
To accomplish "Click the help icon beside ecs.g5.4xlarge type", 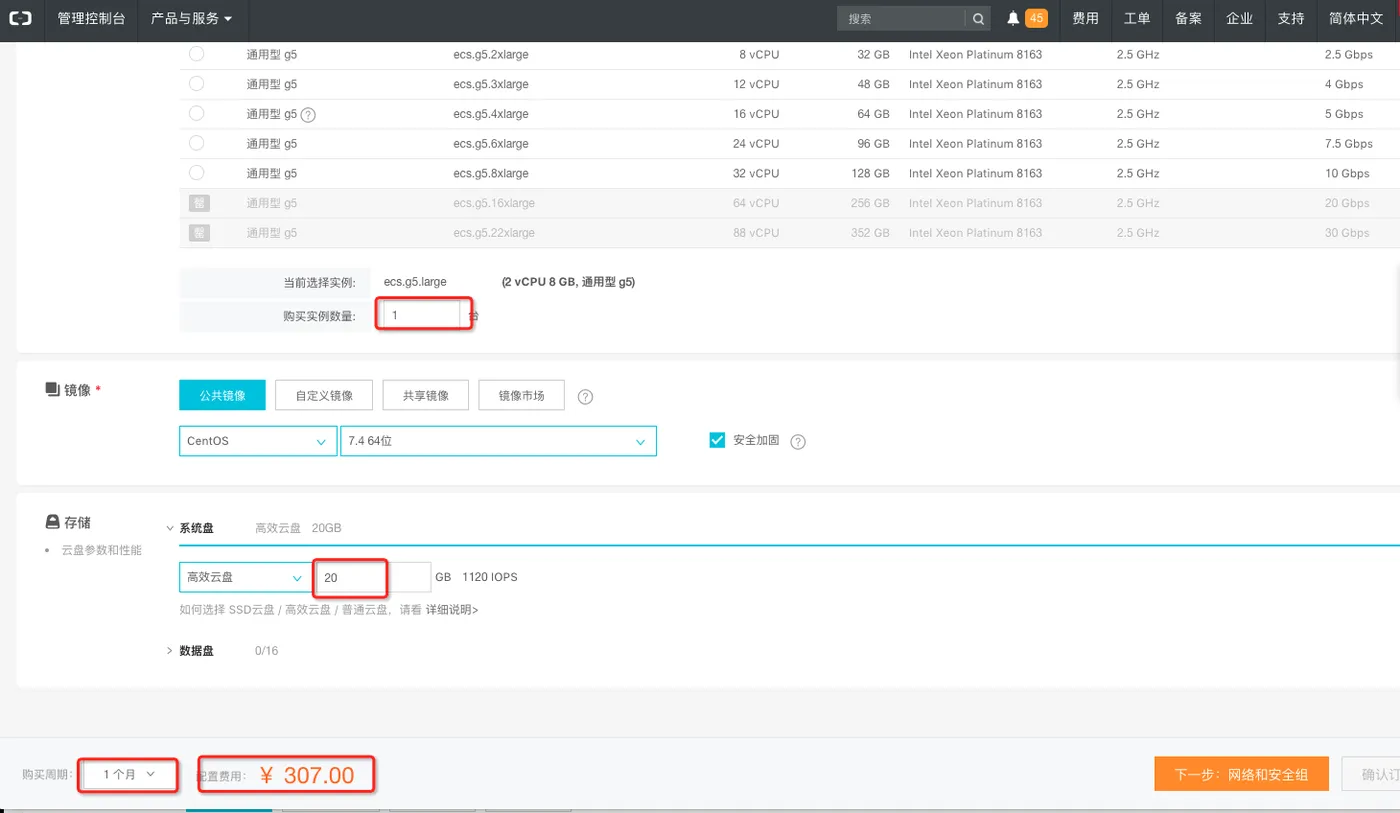I will [x=308, y=114].
